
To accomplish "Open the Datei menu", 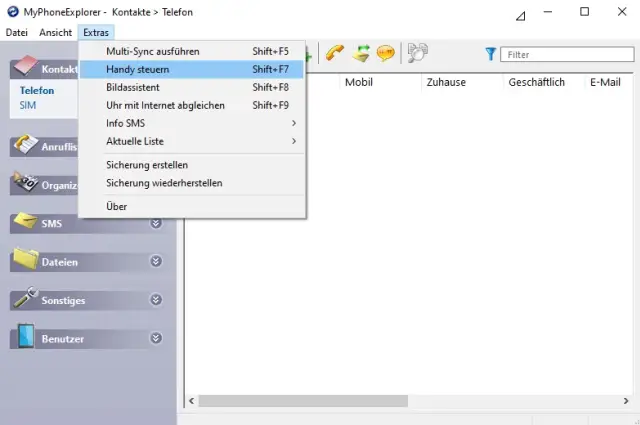I will 17,33.
